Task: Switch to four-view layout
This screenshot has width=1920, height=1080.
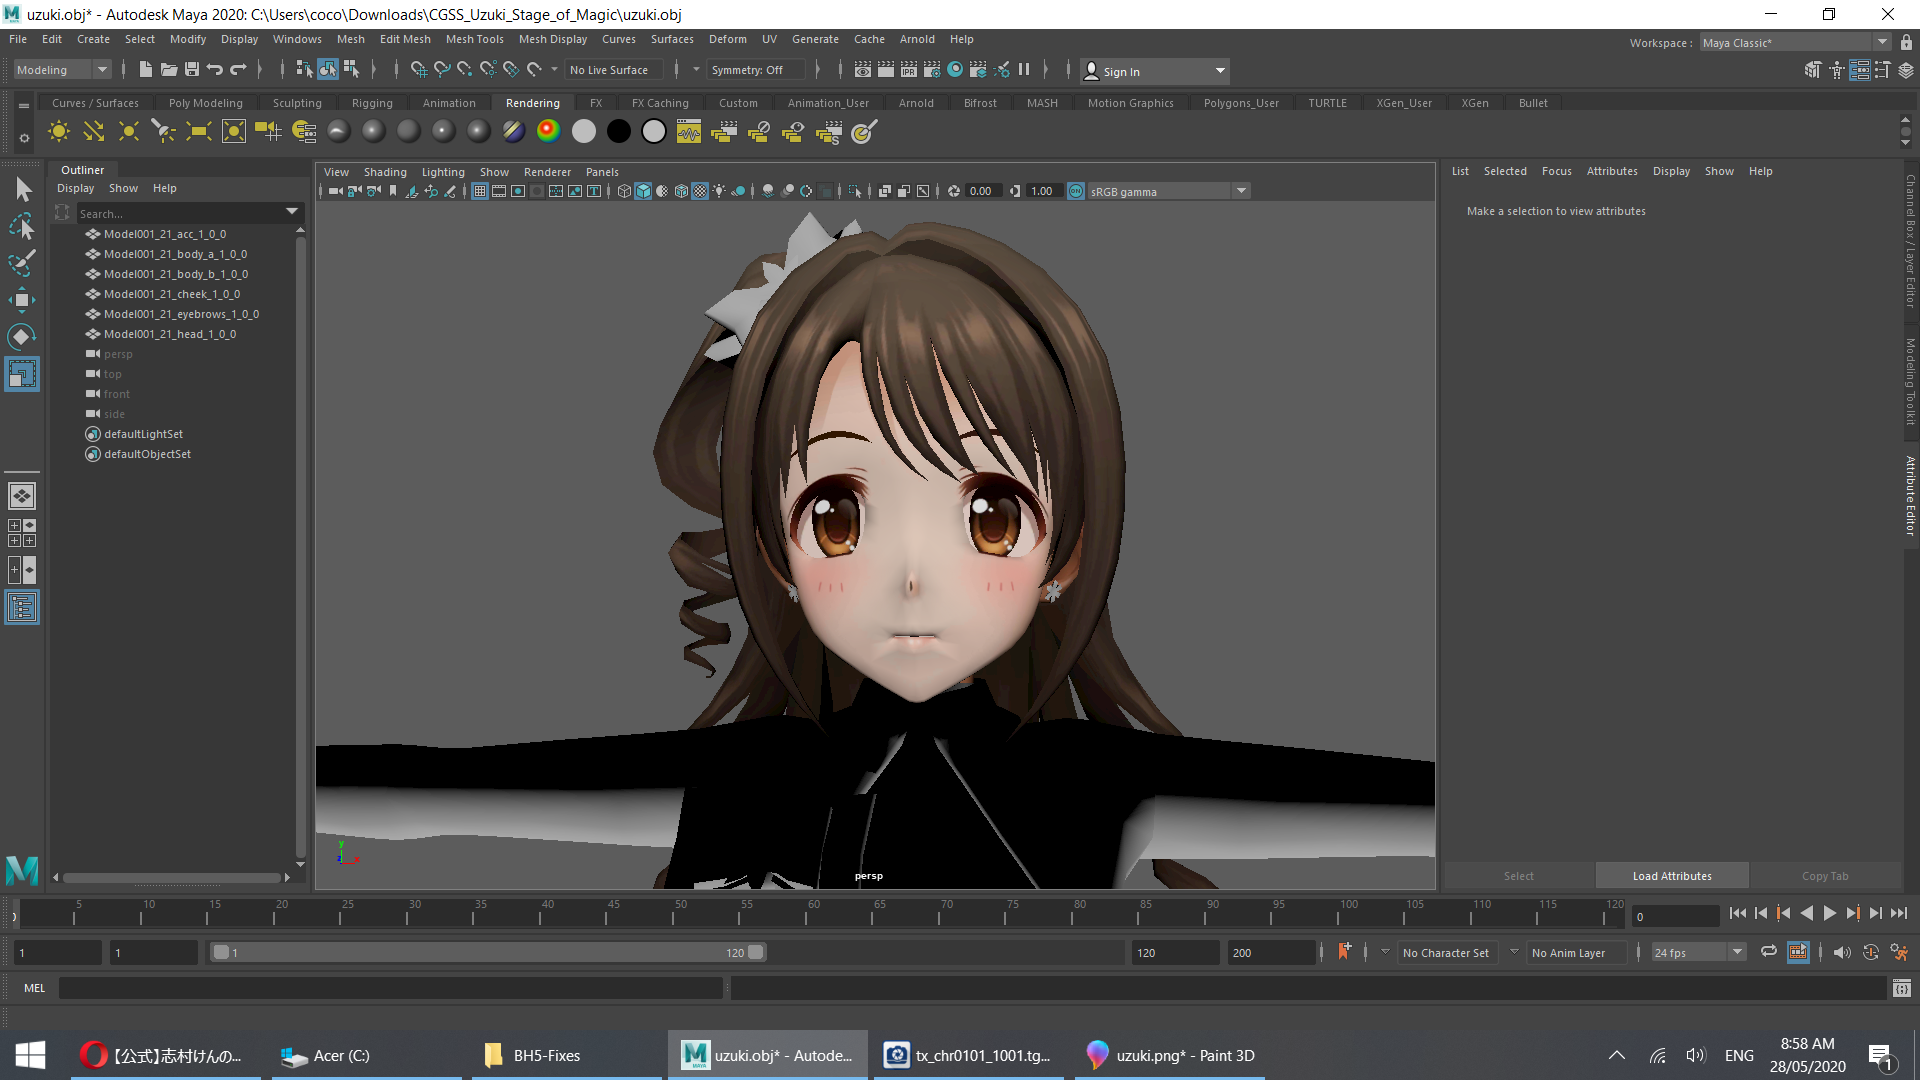Action: (22, 533)
